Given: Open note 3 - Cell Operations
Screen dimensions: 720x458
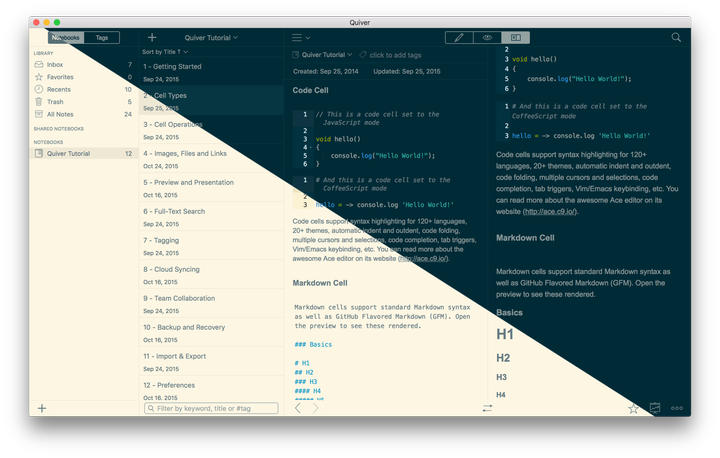Looking at the screenshot, I should pyautogui.click(x=211, y=129).
